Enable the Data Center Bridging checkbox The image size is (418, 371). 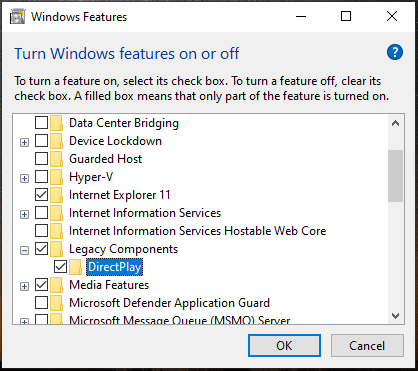(x=41, y=123)
